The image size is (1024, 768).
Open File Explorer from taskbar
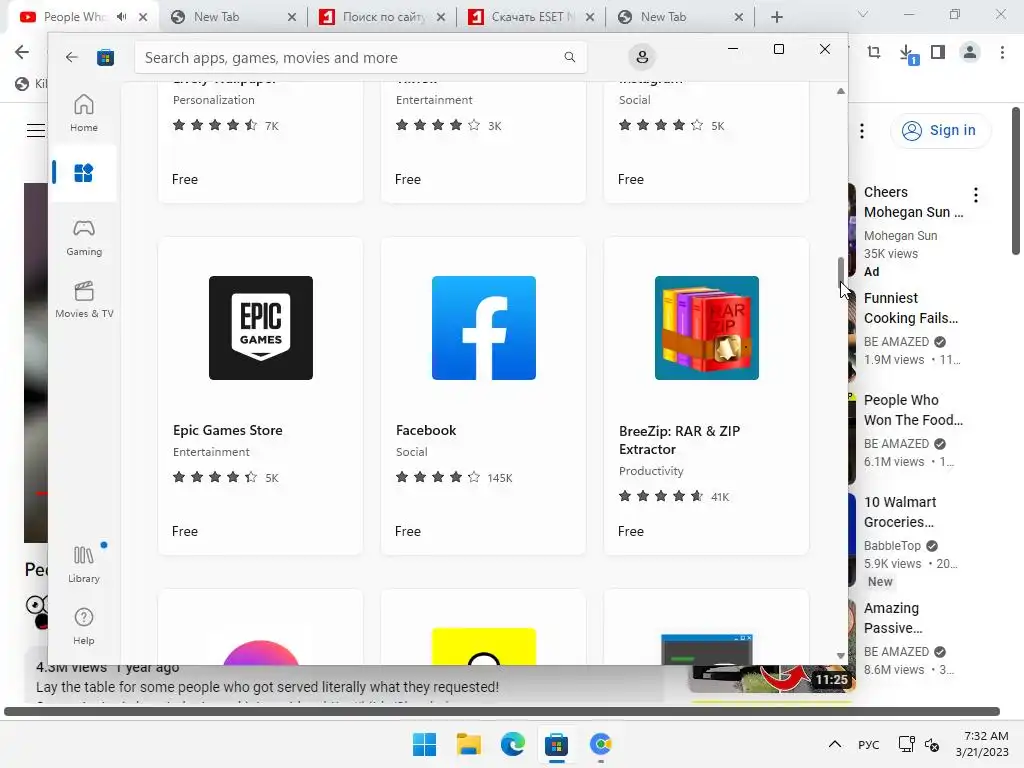468,744
